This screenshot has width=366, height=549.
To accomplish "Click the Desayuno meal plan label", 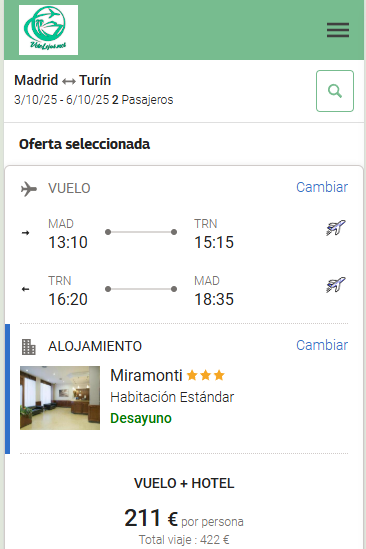I will coord(141,418).
